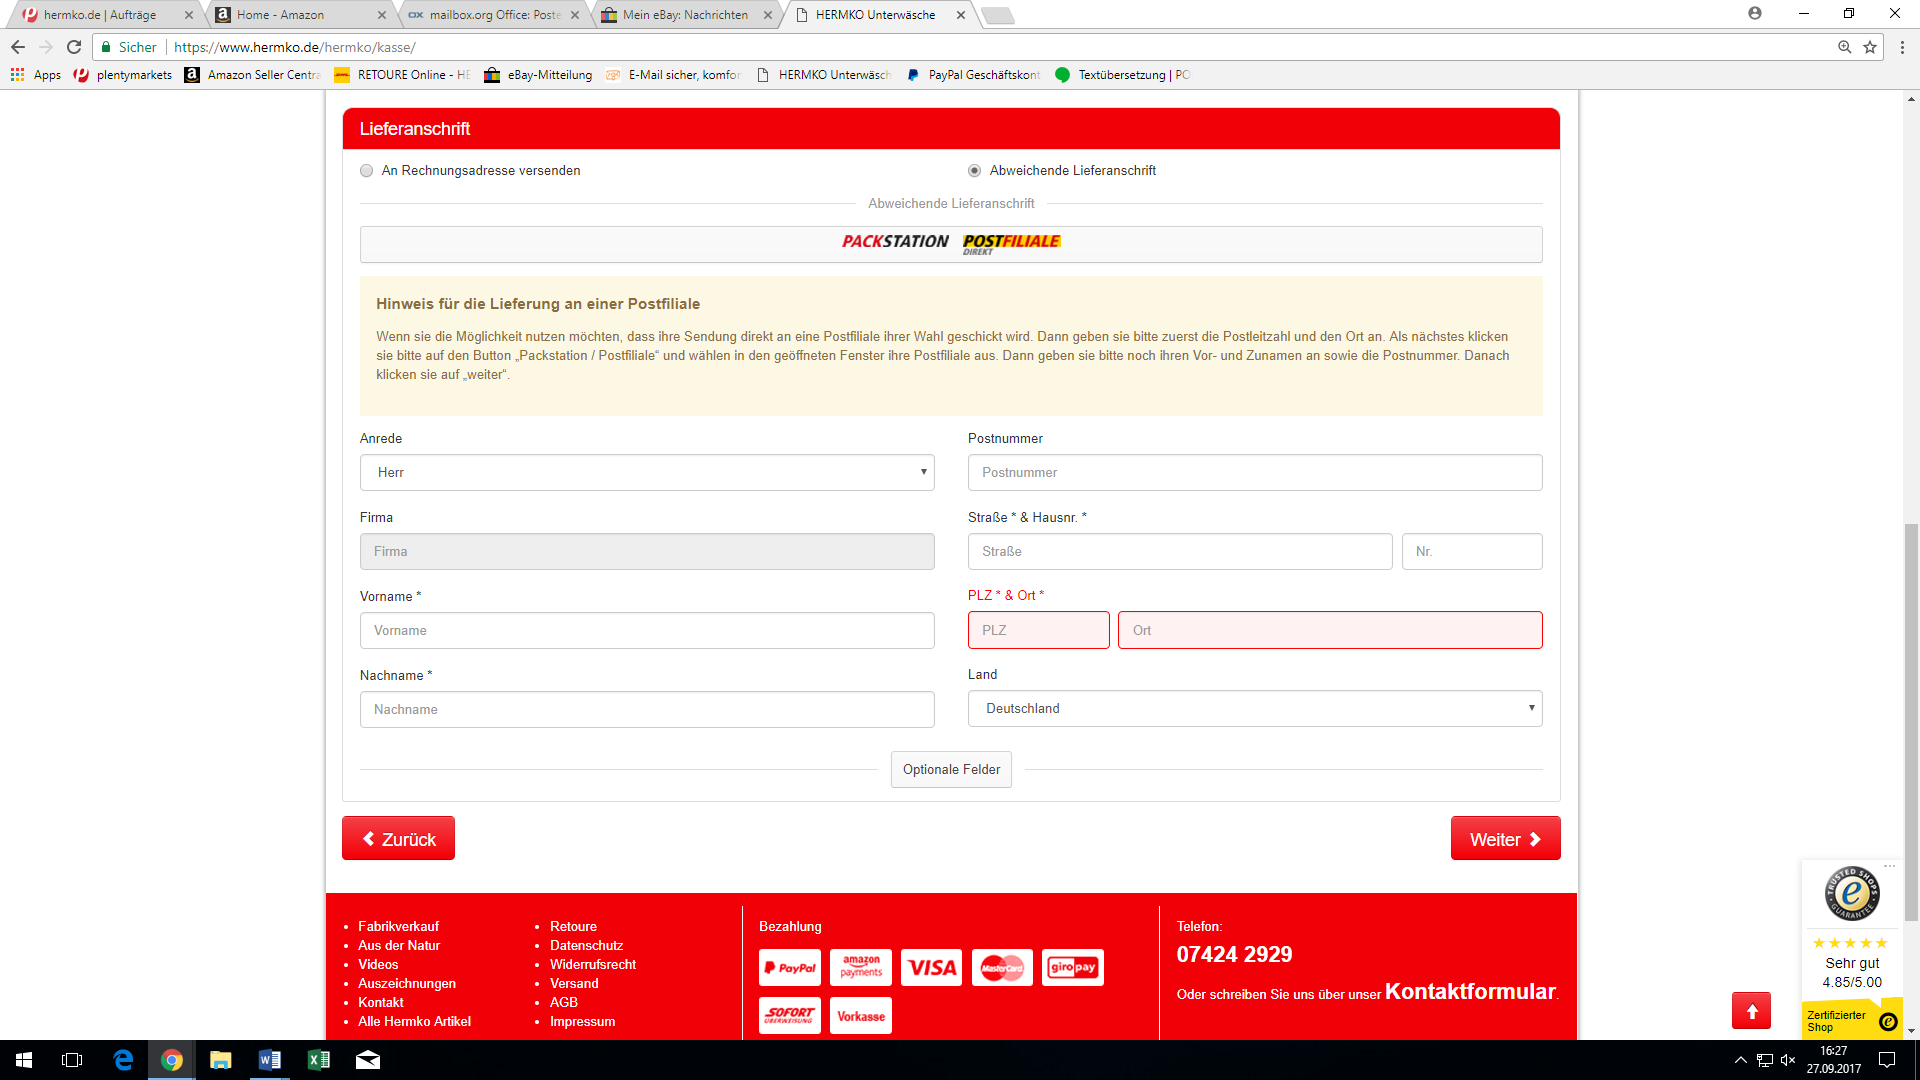Click the 'Zurück' navigation button
Image resolution: width=1920 pixels, height=1080 pixels.
(x=398, y=839)
